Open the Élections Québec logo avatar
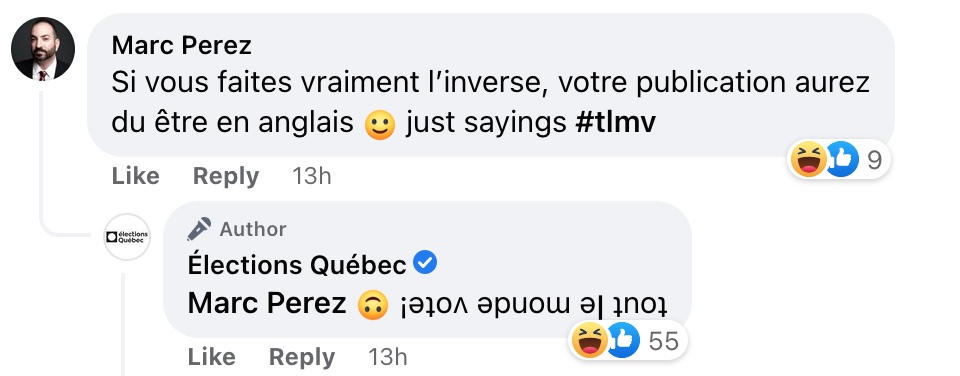The image size is (960, 376). click(127, 236)
